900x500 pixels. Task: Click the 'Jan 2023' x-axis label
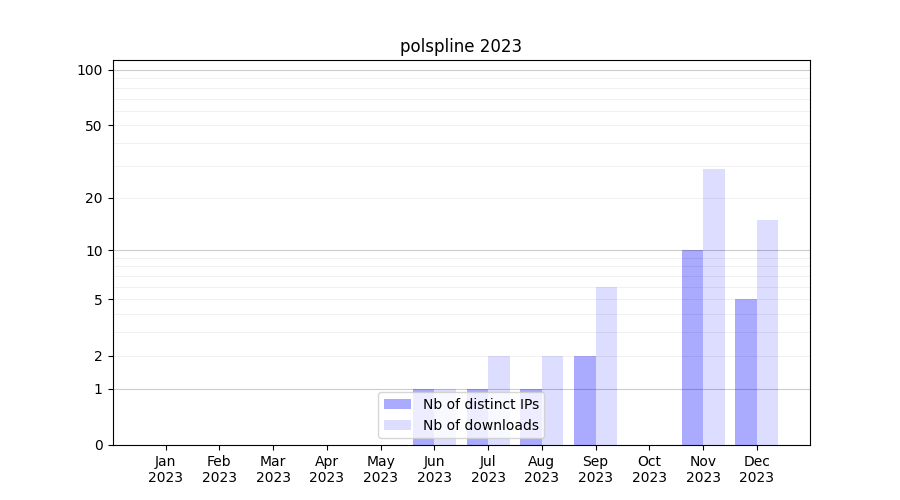(x=166, y=469)
